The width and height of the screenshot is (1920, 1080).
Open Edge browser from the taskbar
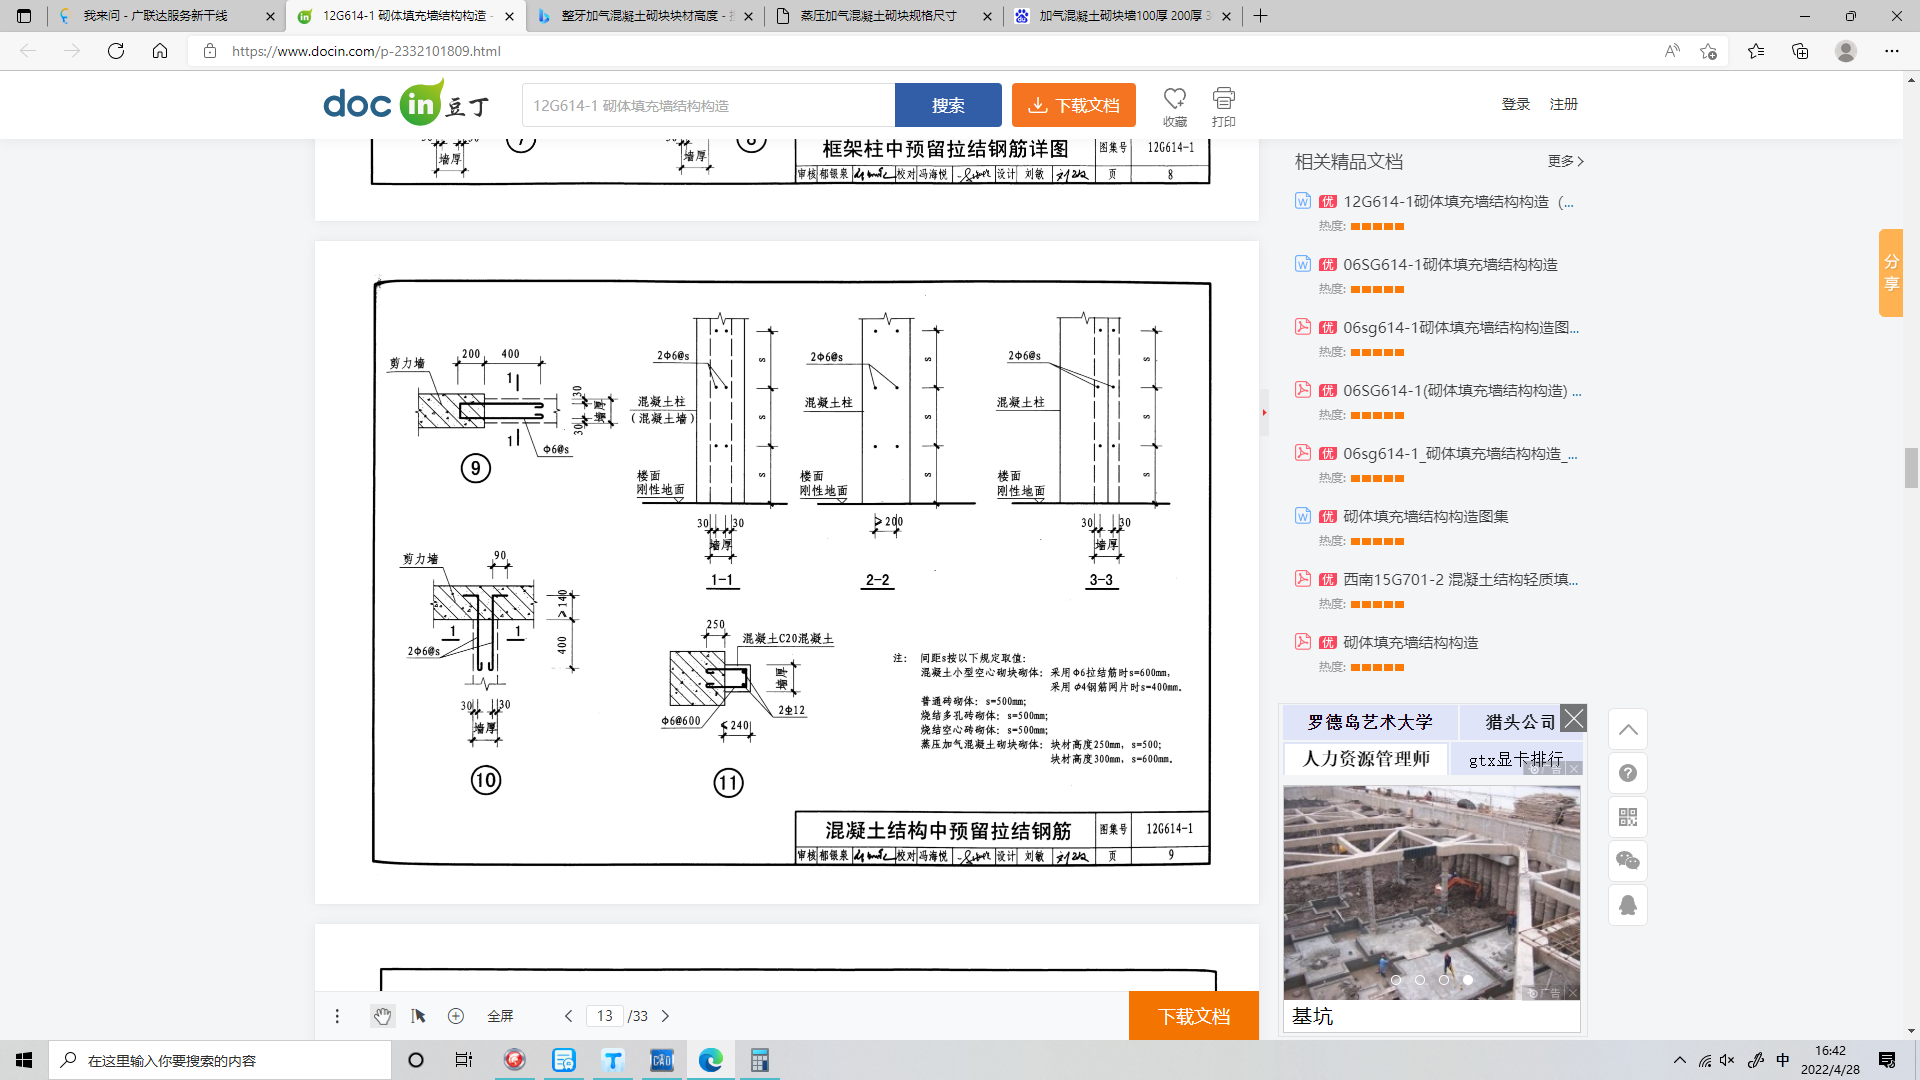point(711,1060)
